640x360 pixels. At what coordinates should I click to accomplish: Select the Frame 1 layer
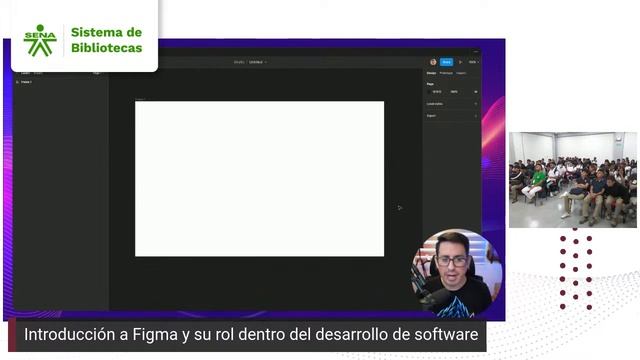[x=26, y=82]
